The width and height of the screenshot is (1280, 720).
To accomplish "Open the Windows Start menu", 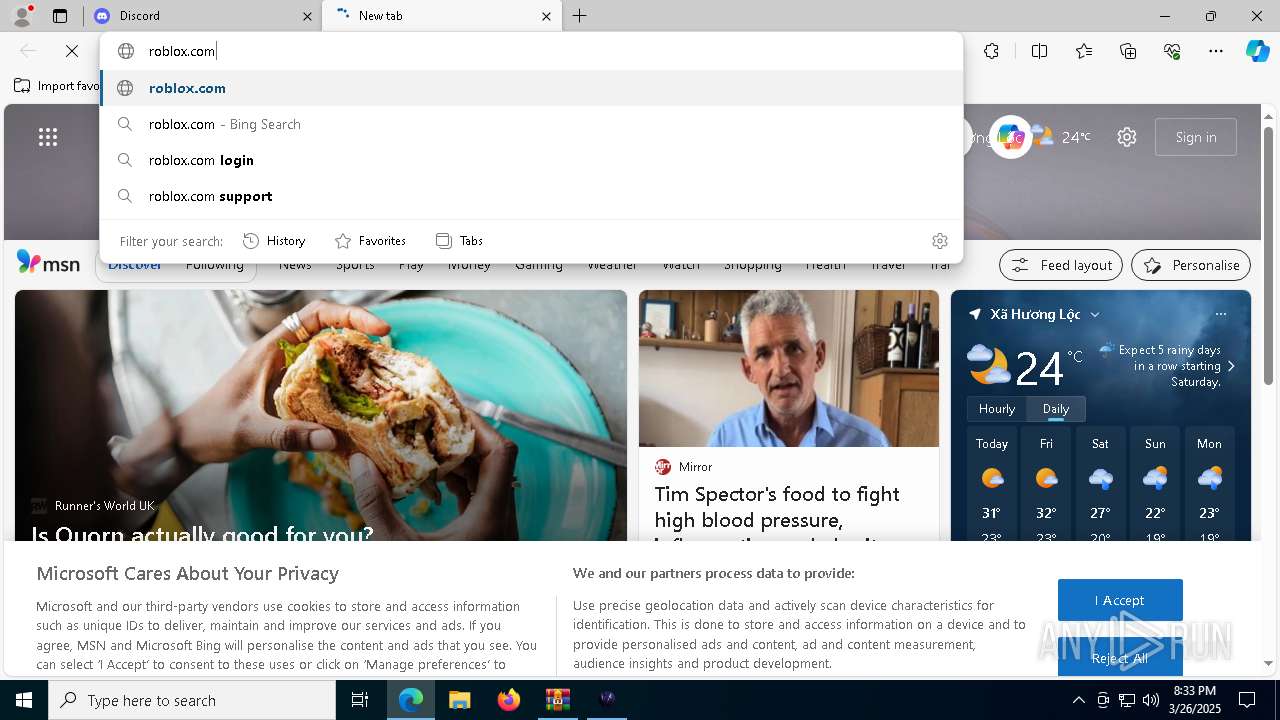I will click(x=24, y=700).
